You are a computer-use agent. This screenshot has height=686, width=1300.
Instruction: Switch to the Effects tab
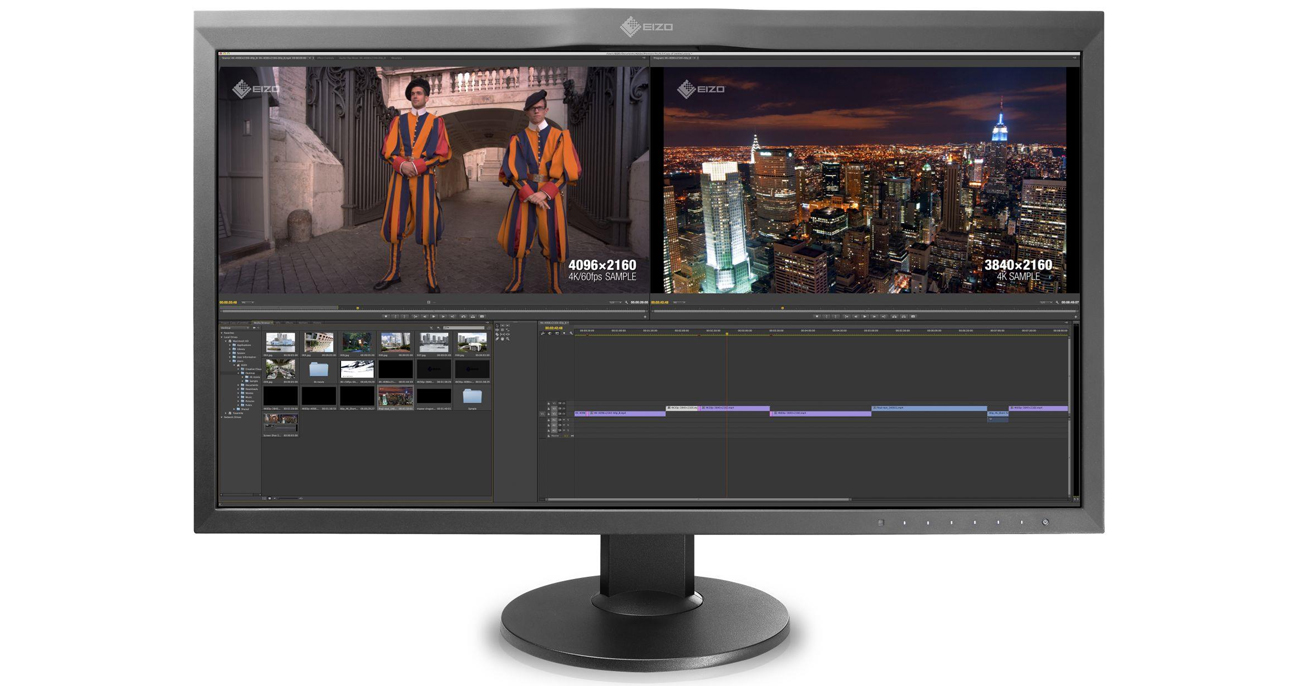289,322
